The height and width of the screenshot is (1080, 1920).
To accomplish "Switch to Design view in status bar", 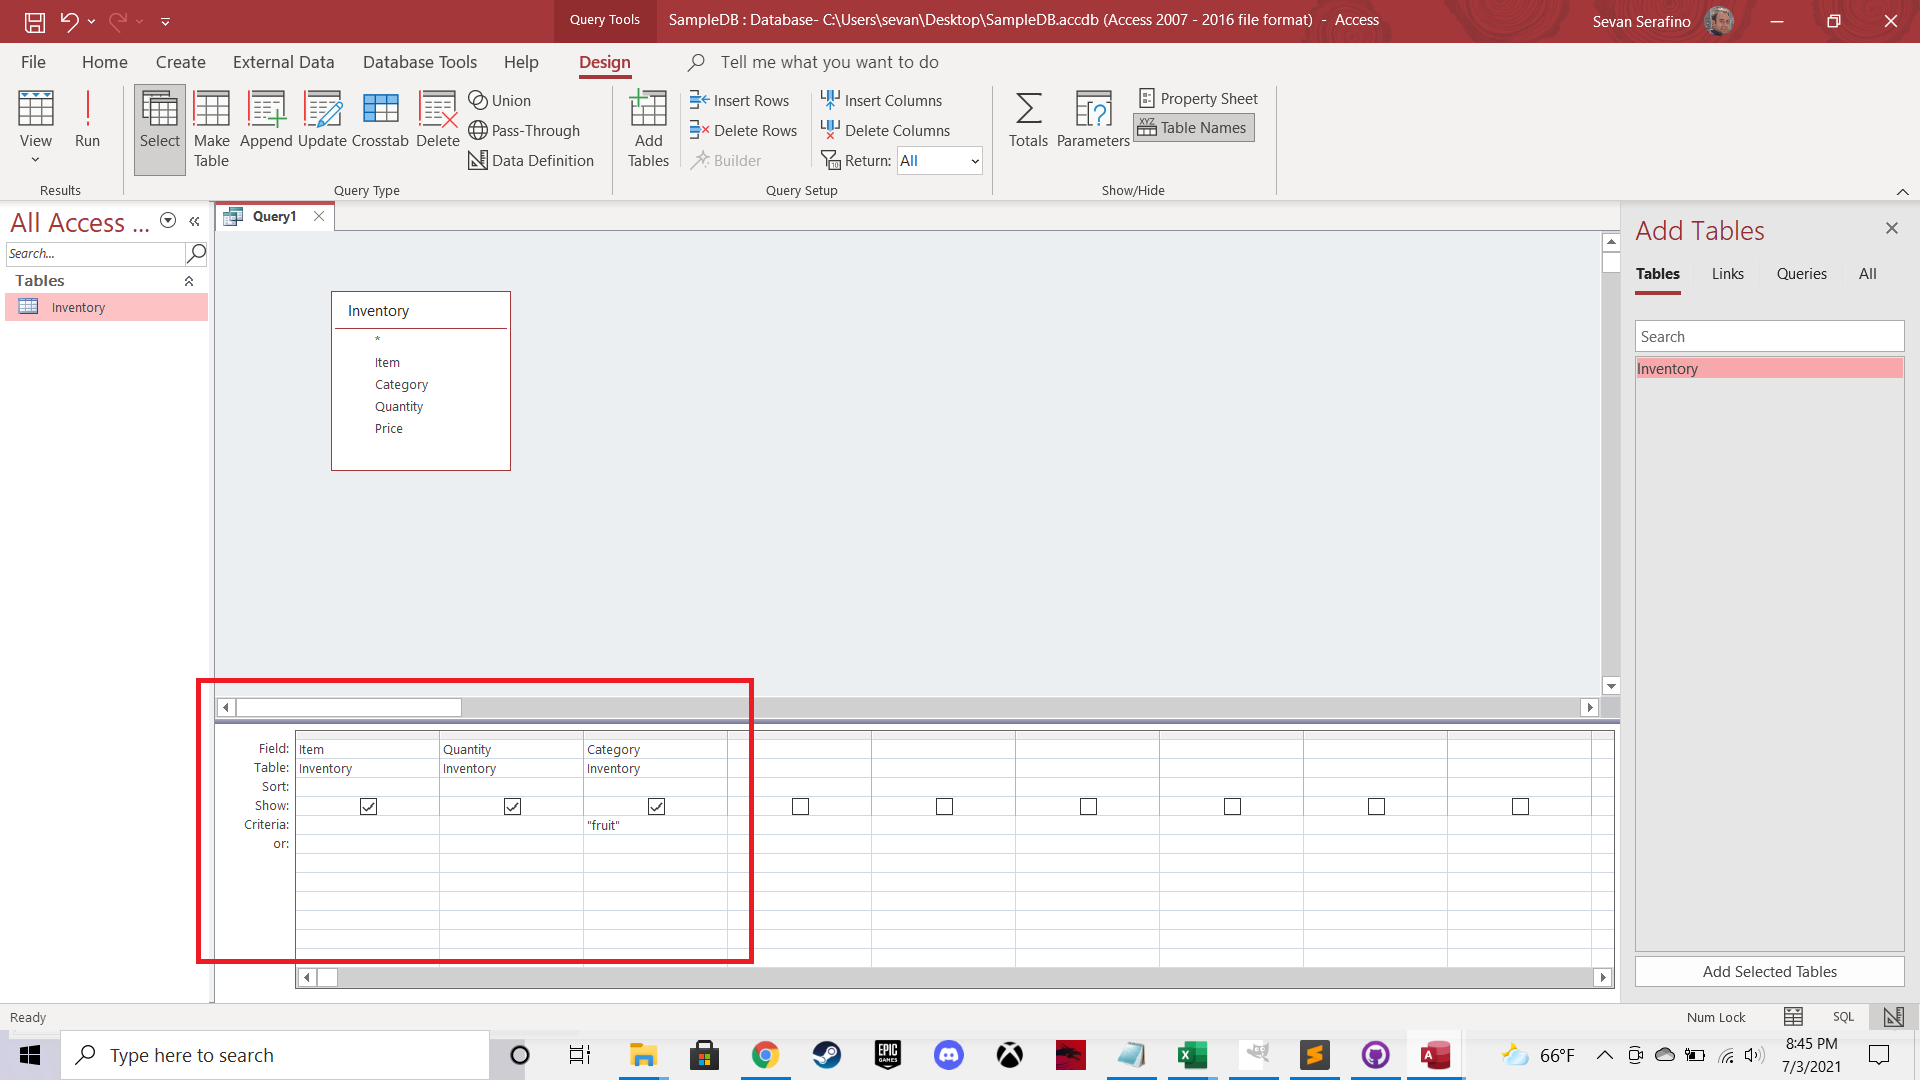I will click(1893, 1017).
